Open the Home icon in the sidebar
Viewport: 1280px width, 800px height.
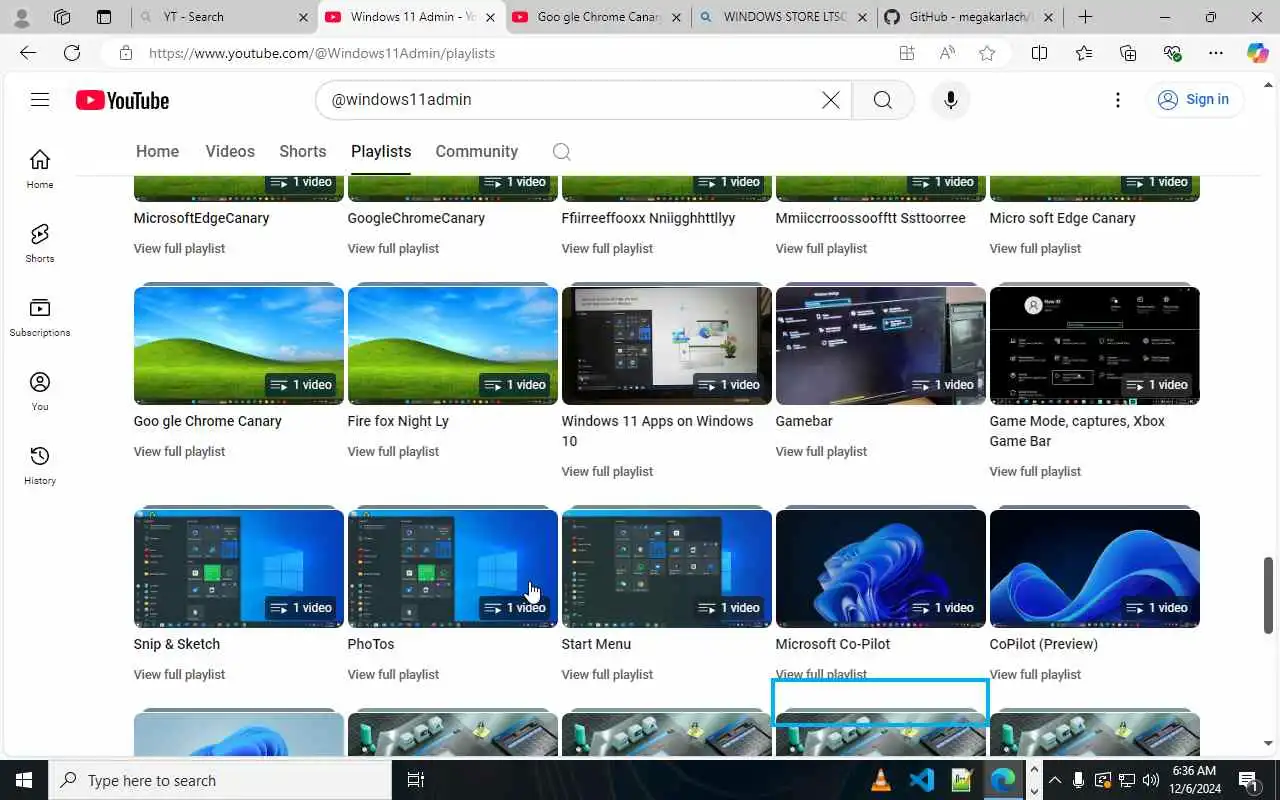pyautogui.click(x=40, y=168)
